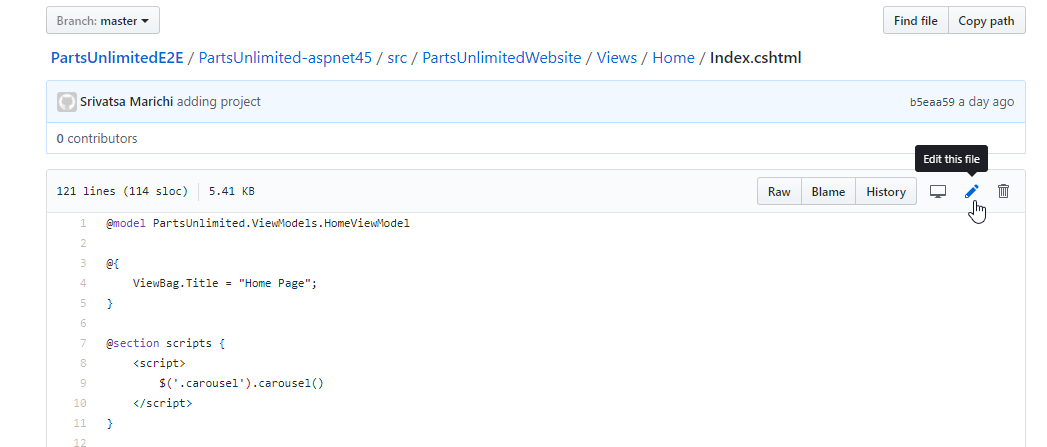Click 0 contributors text

[x=97, y=139]
